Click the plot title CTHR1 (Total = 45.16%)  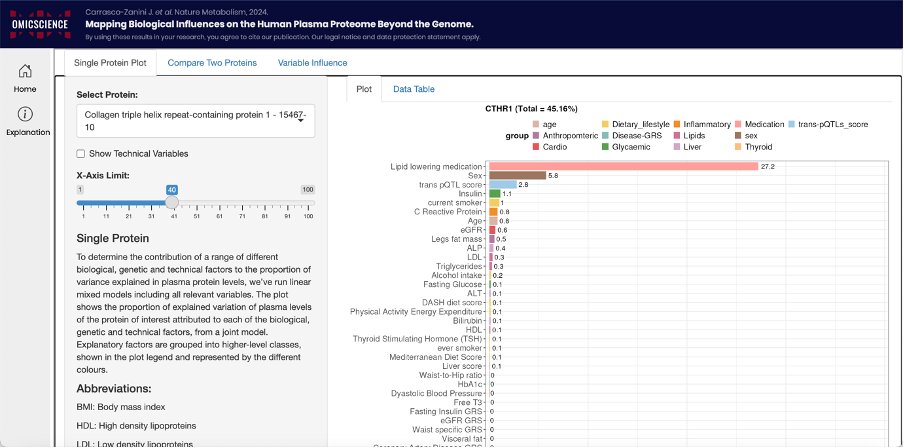click(x=531, y=109)
